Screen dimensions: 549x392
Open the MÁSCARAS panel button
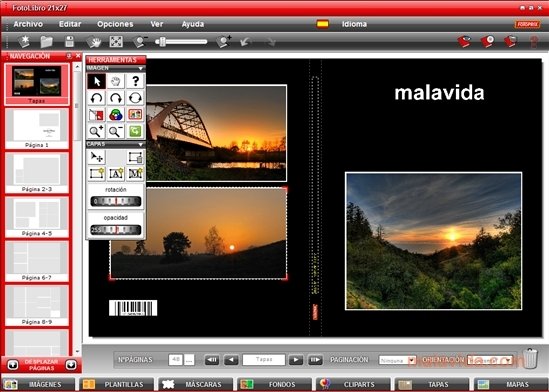pyautogui.click(x=195, y=384)
